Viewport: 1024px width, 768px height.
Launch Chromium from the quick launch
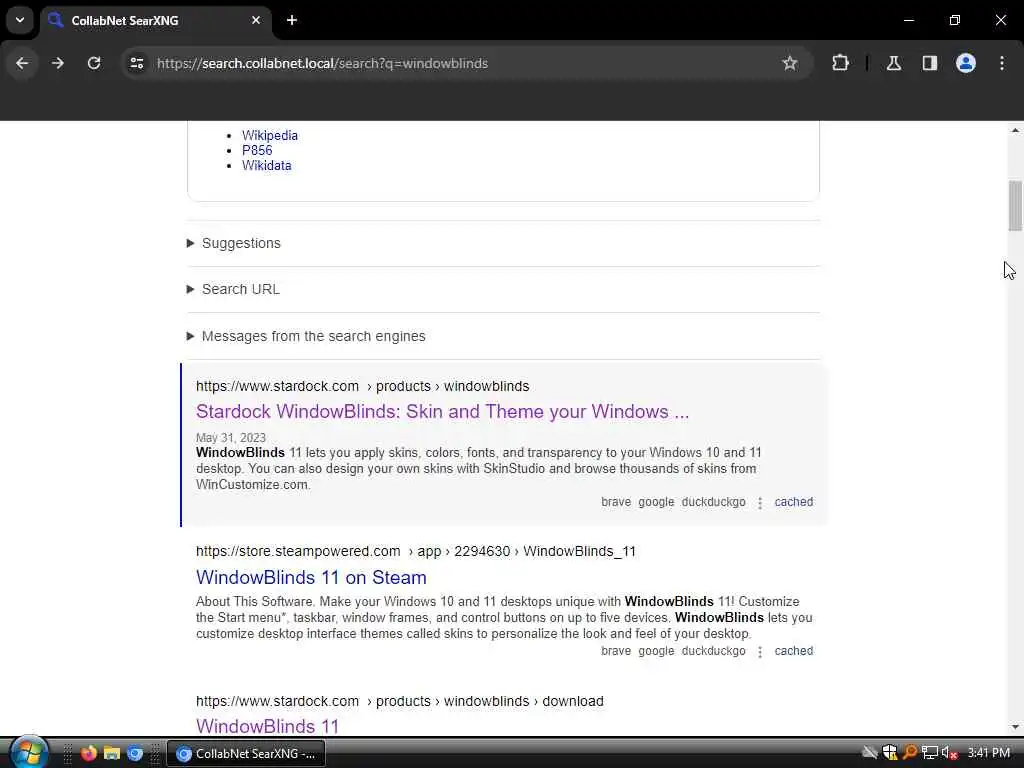tap(135, 753)
